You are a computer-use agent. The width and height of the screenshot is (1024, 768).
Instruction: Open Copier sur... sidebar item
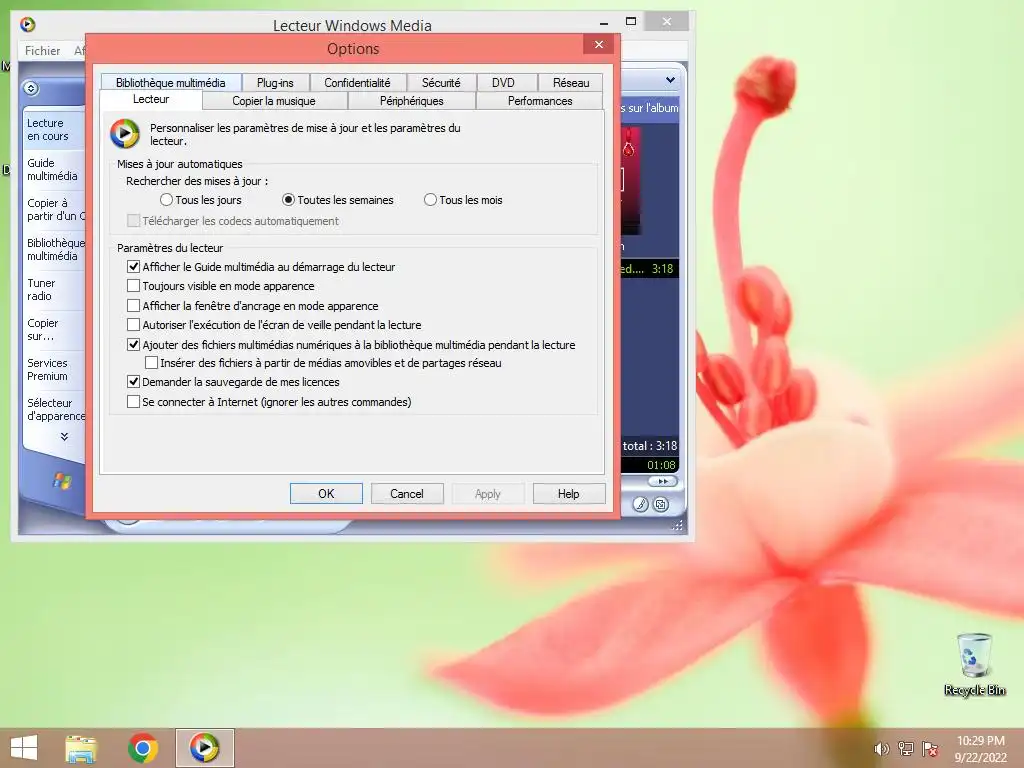54,330
